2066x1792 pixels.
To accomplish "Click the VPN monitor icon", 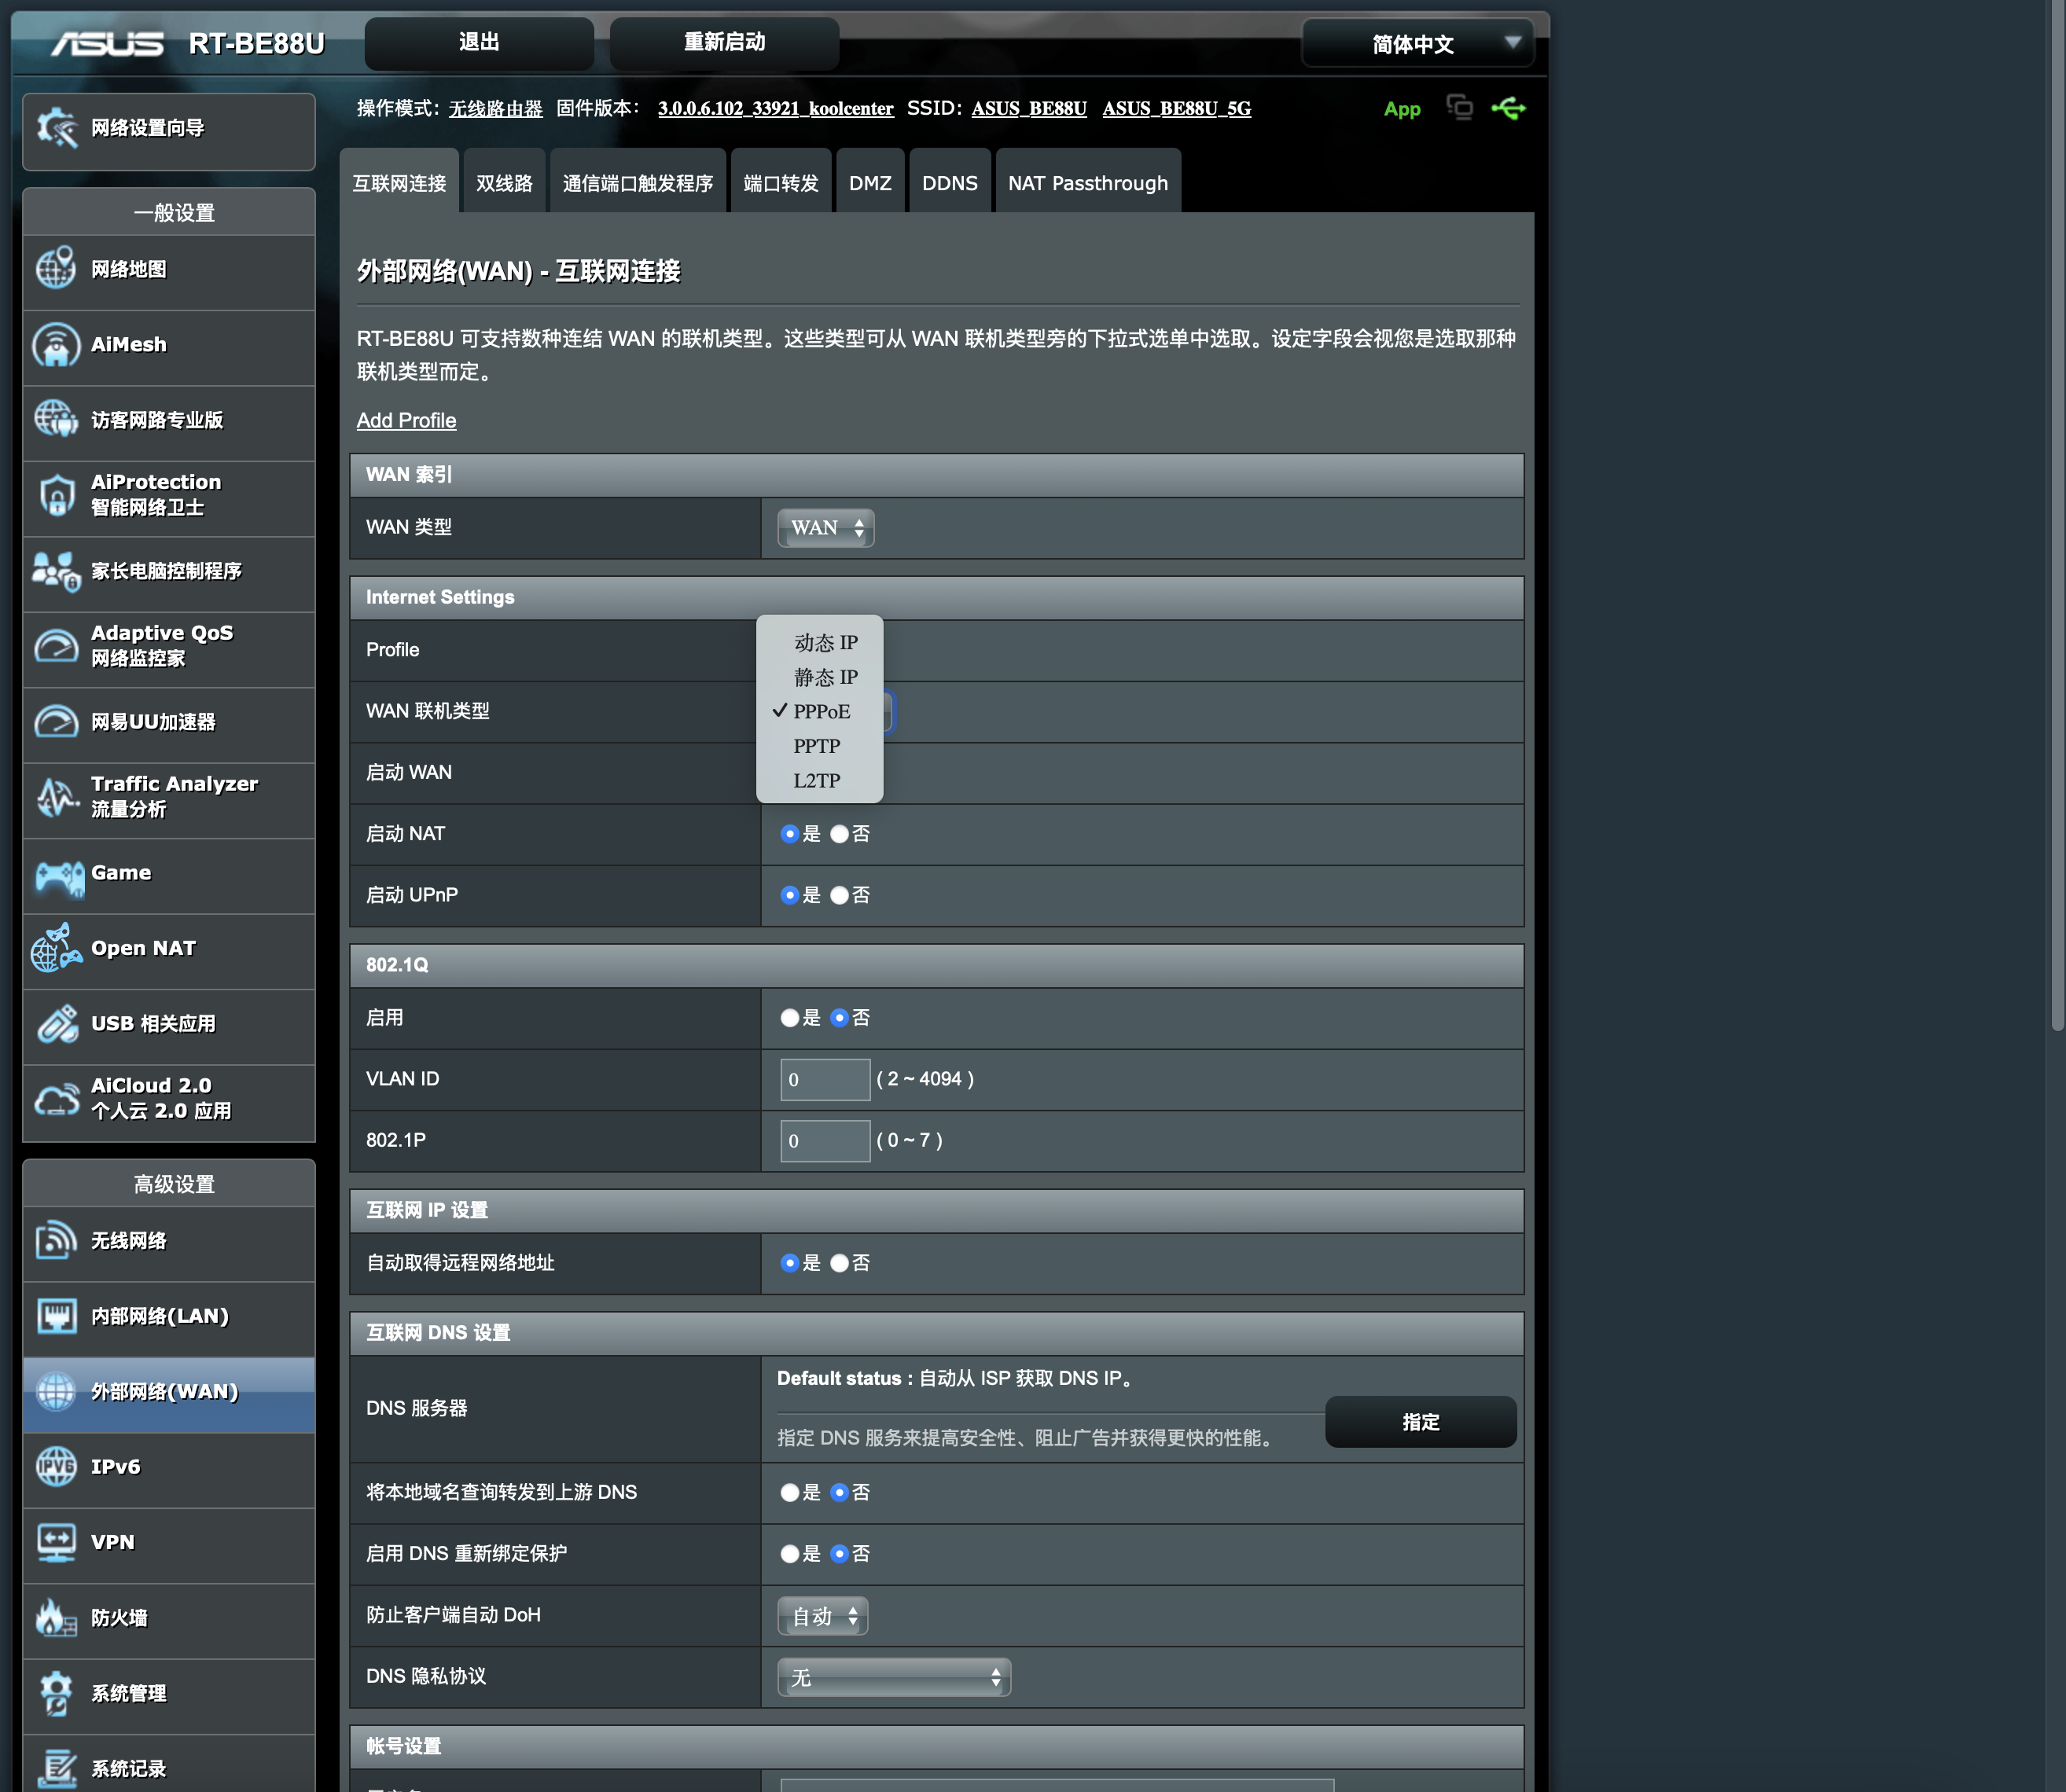I will 56,1542.
